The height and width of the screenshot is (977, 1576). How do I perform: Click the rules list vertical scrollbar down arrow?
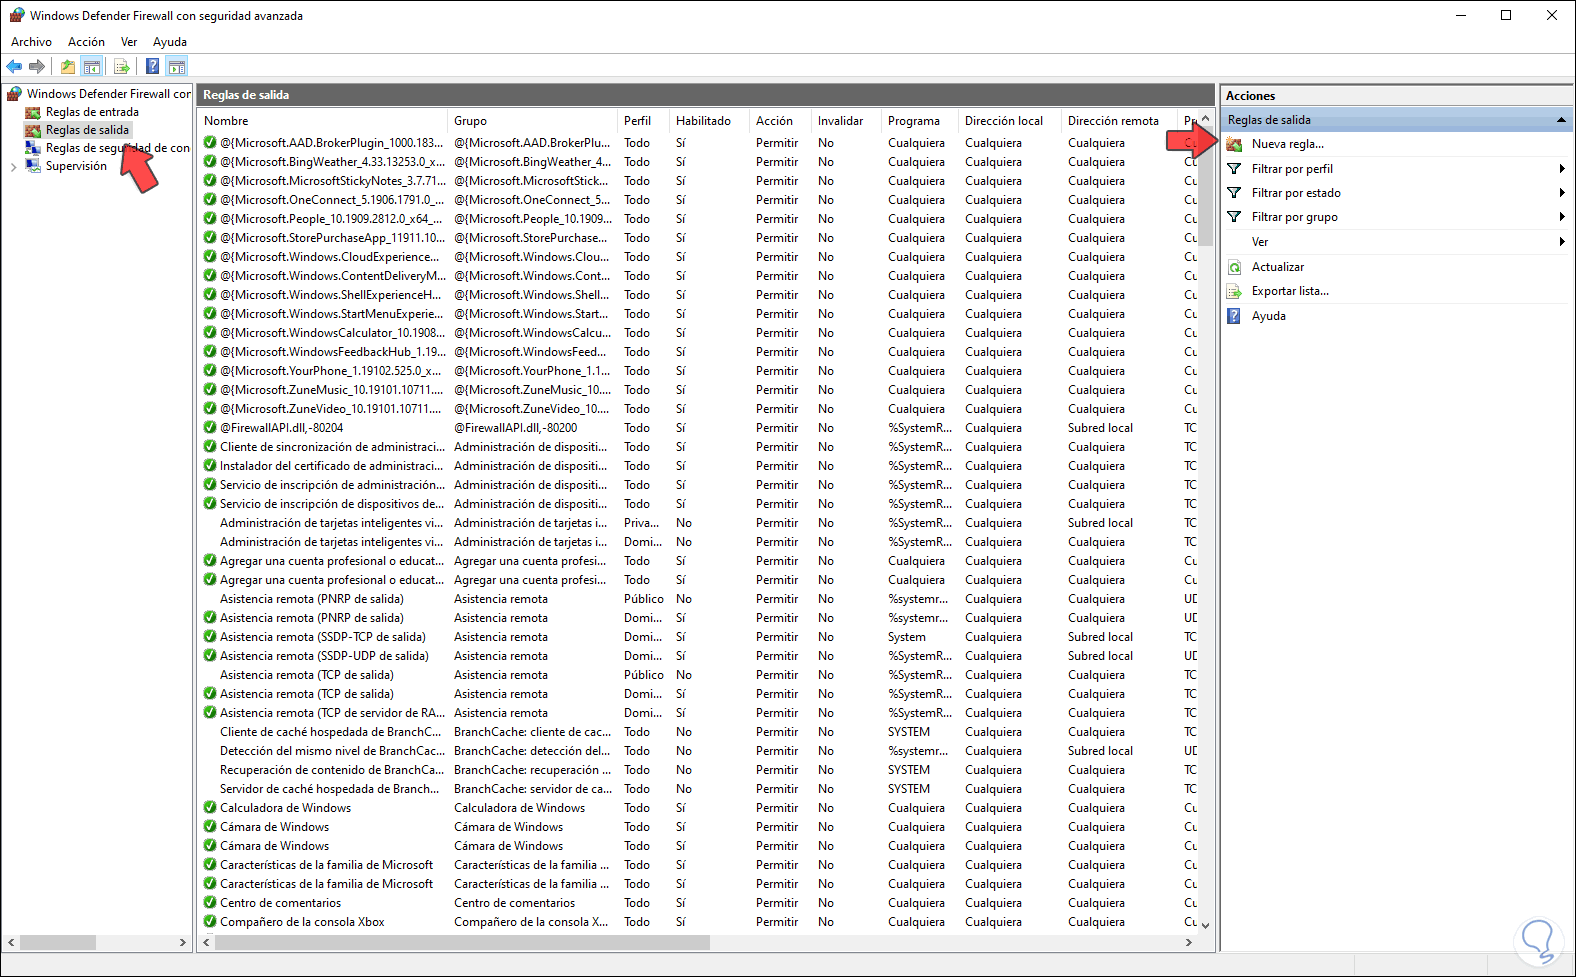[1205, 925]
